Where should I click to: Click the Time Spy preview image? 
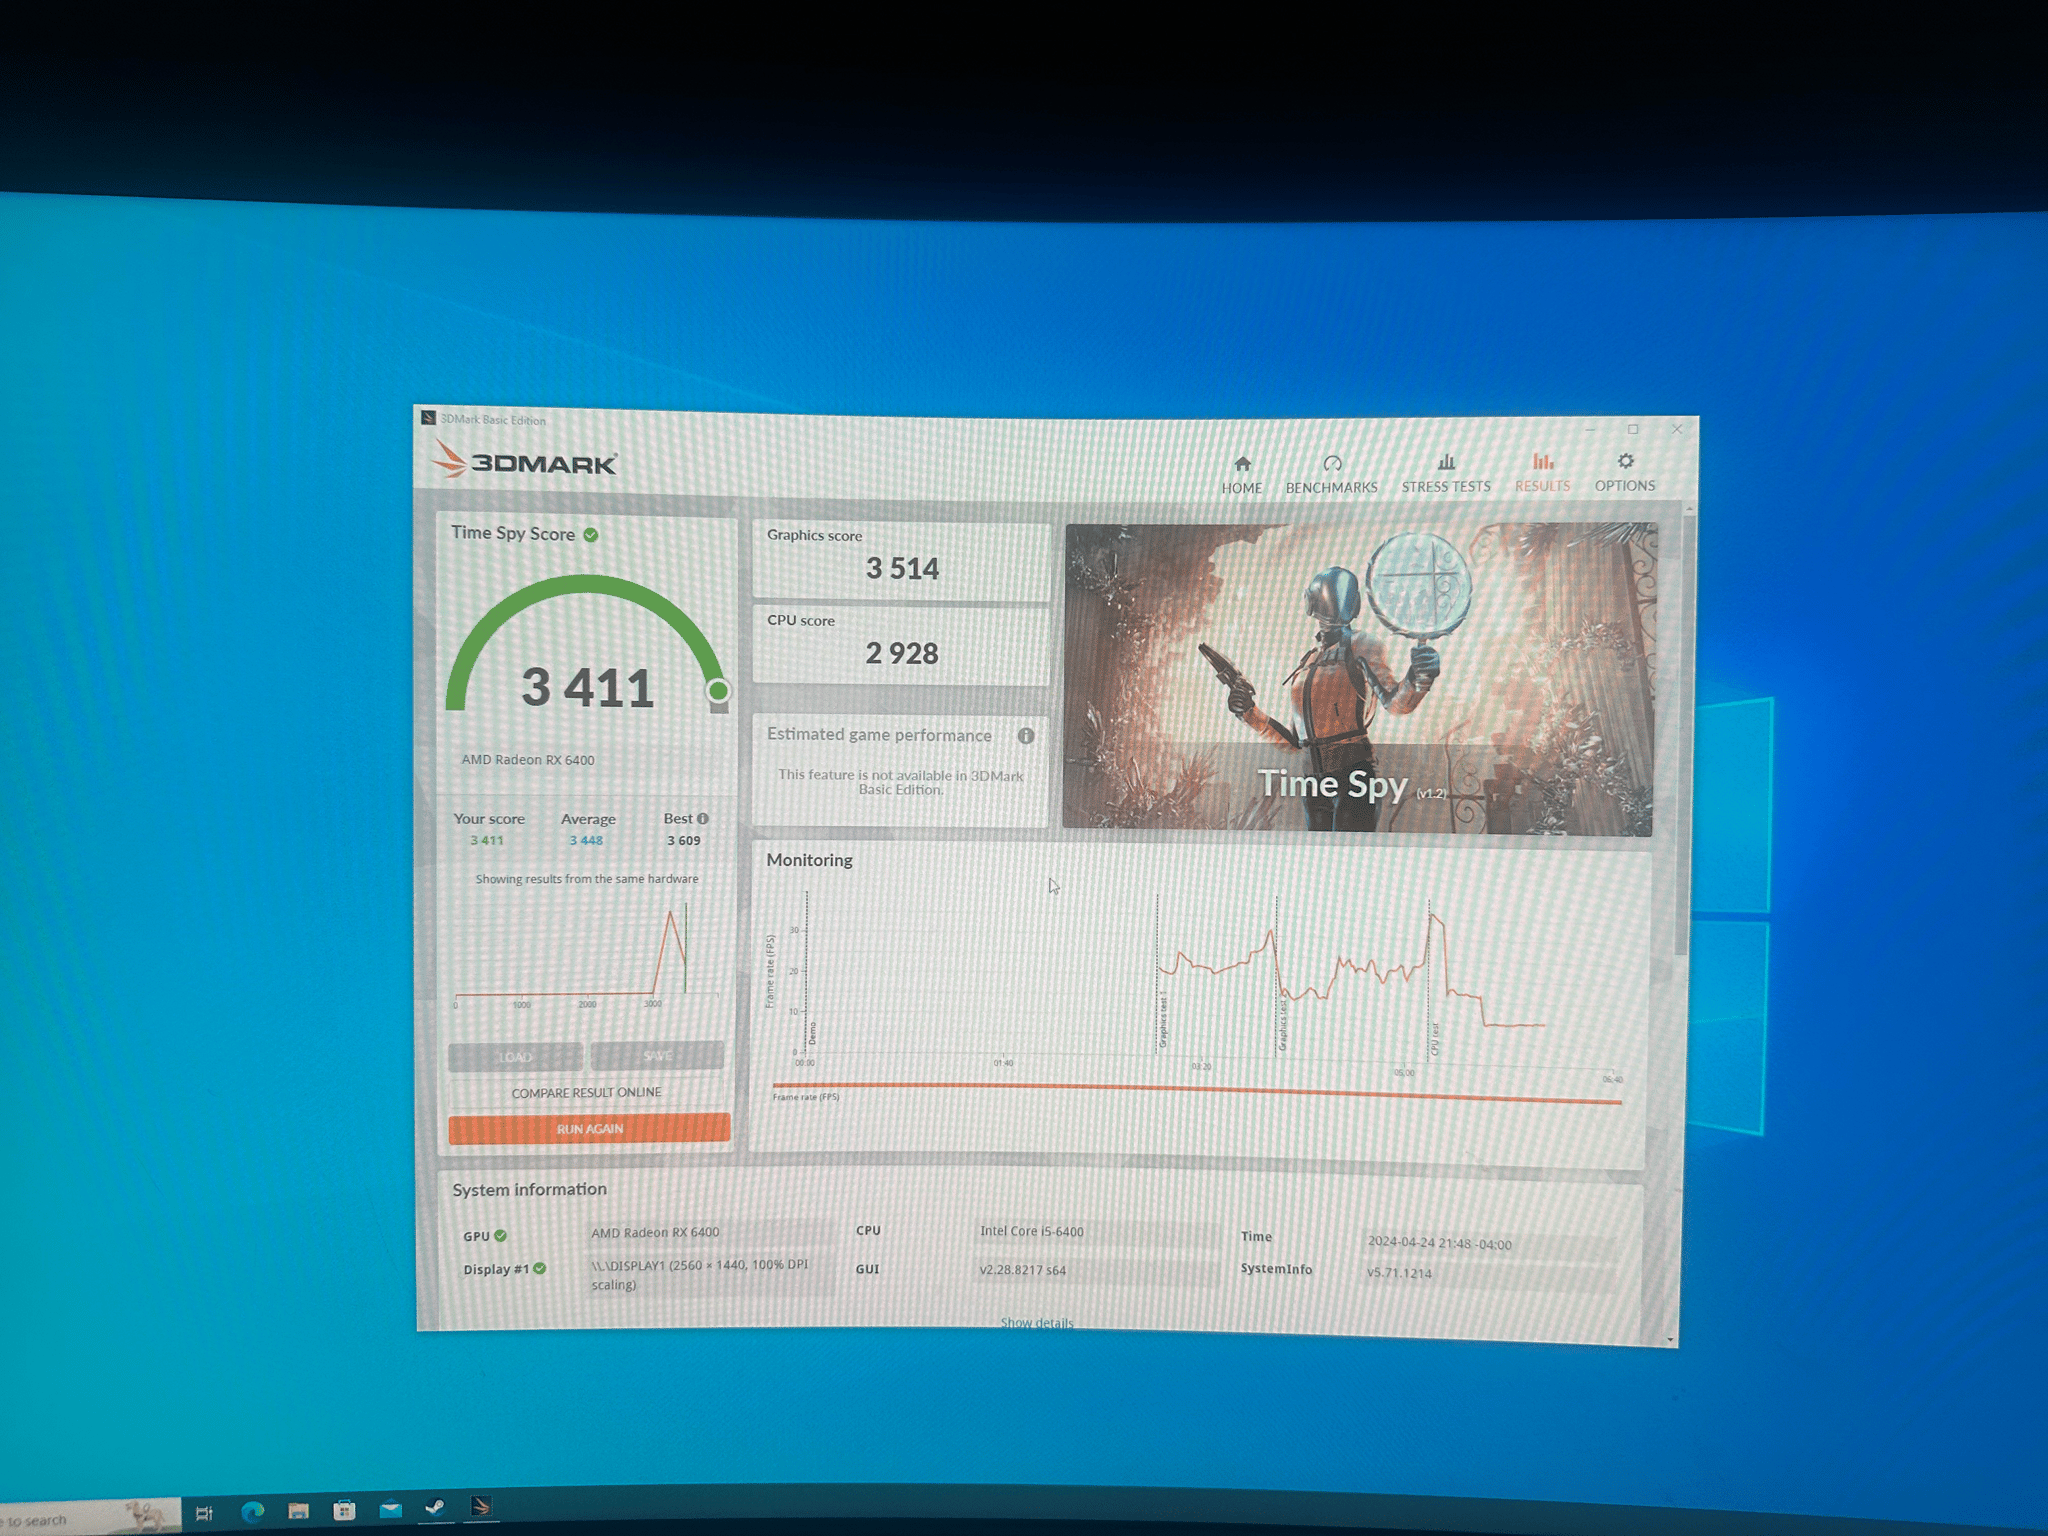(1359, 678)
